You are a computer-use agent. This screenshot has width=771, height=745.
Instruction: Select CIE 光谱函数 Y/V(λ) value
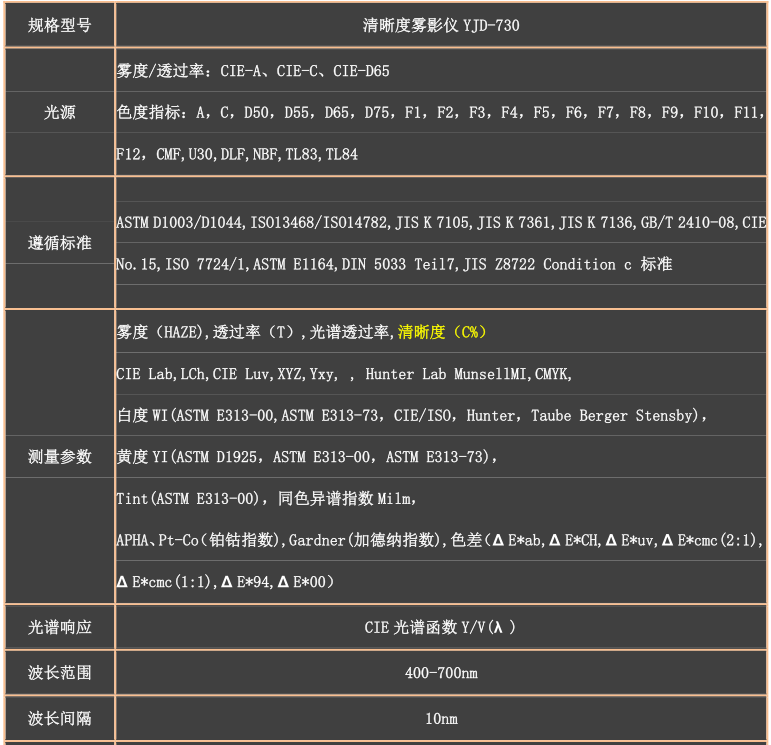coord(440,627)
